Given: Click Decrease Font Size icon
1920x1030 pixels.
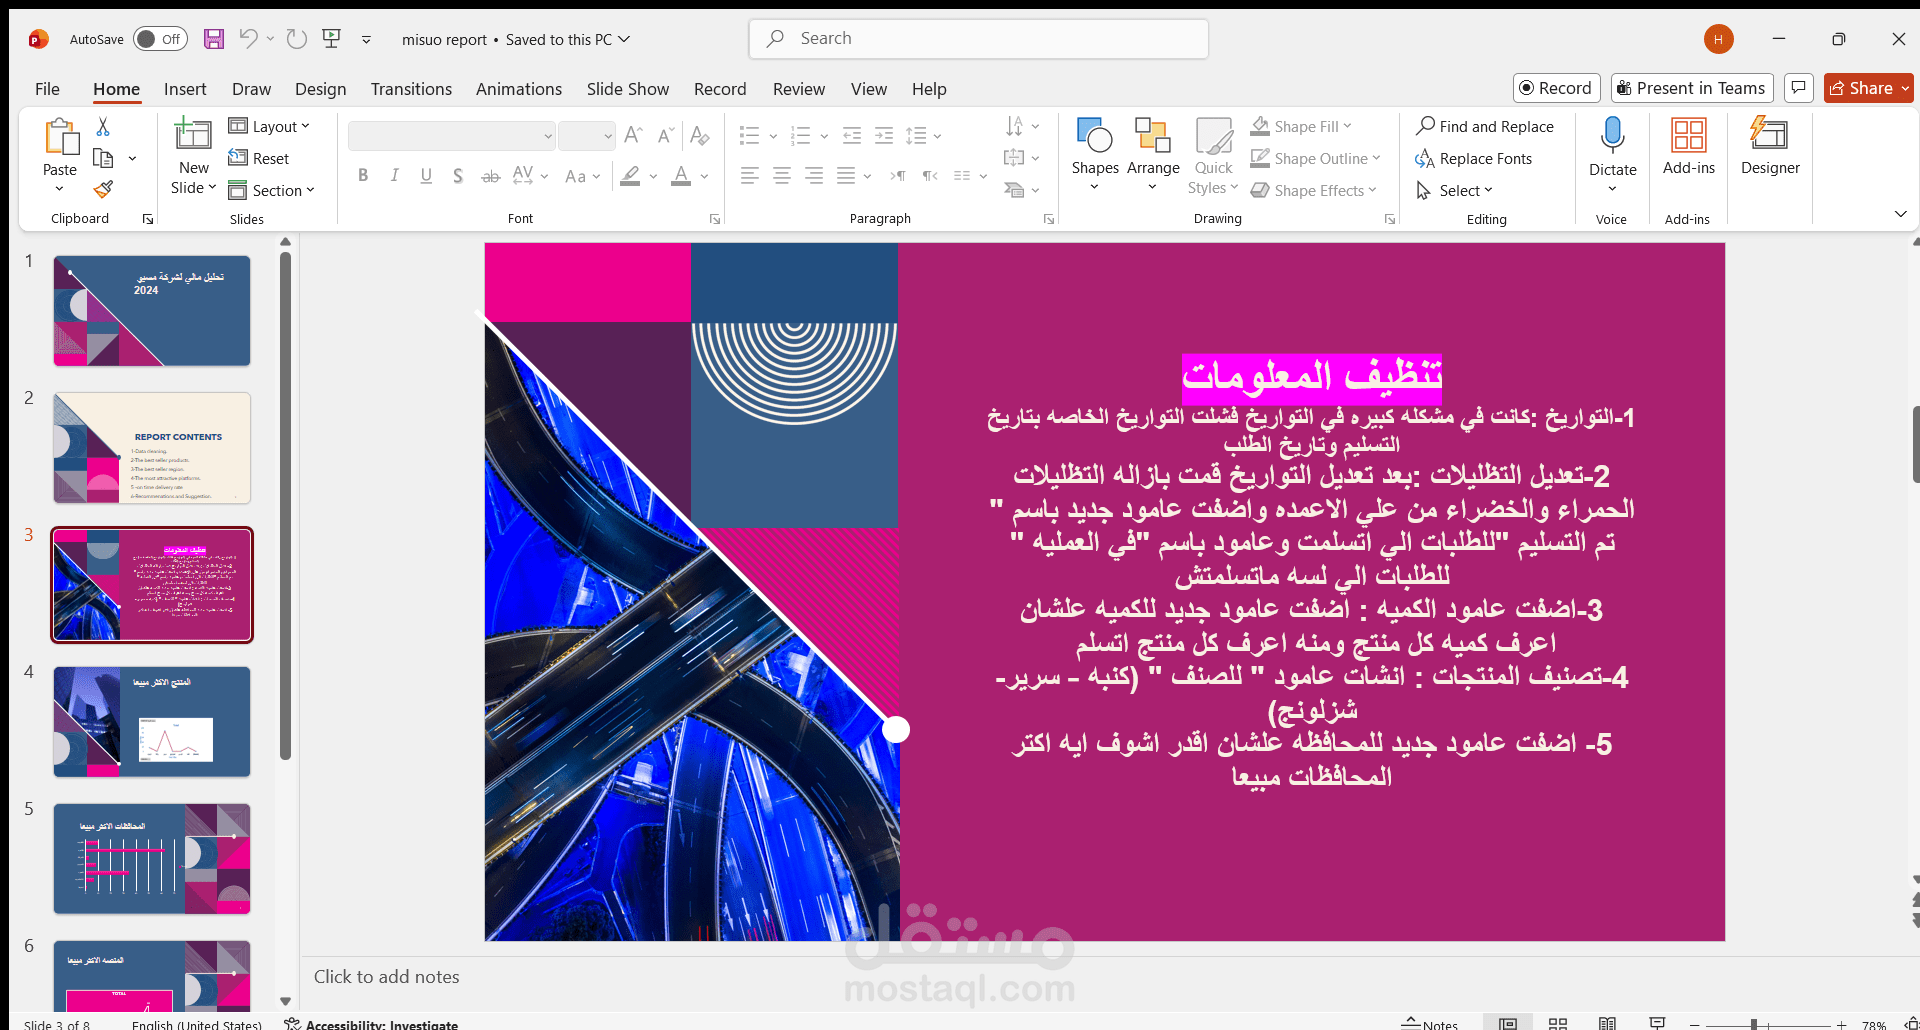Looking at the screenshot, I should [x=668, y=135].
